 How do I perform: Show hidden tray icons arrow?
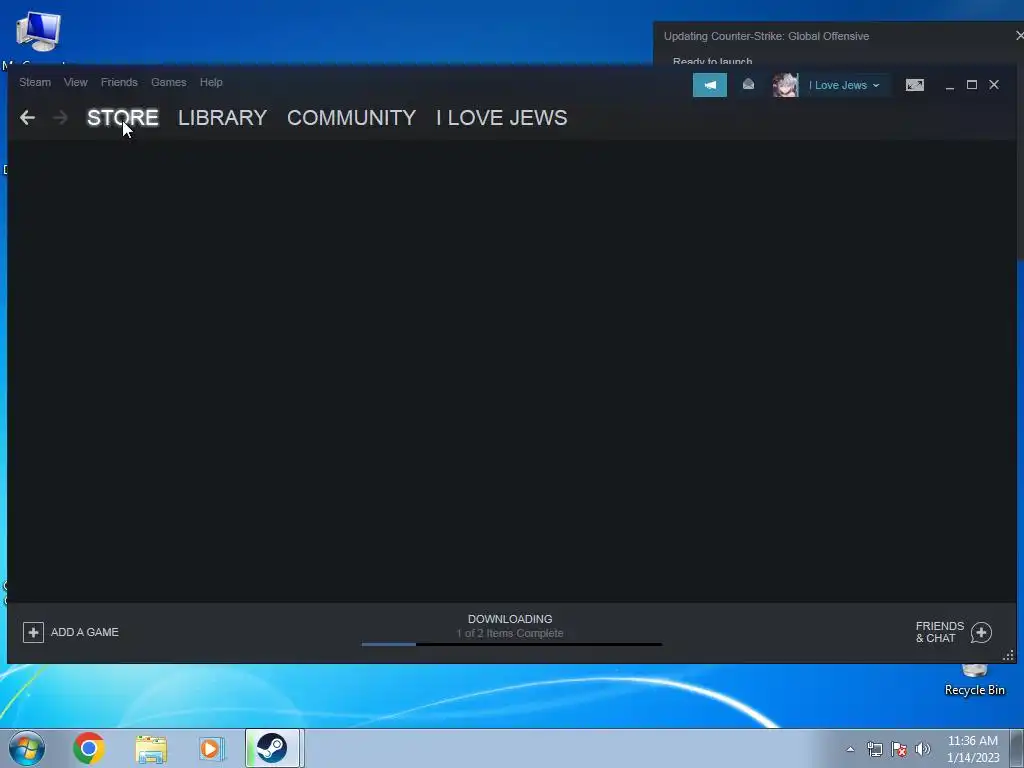coord(850,749)
